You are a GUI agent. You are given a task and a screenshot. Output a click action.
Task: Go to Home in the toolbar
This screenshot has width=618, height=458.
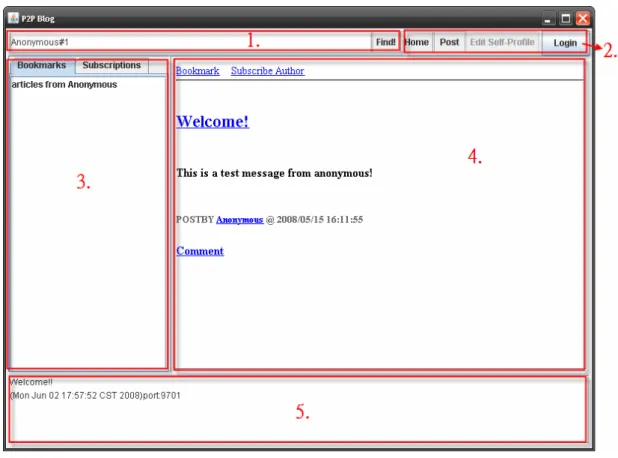point(417,42)
